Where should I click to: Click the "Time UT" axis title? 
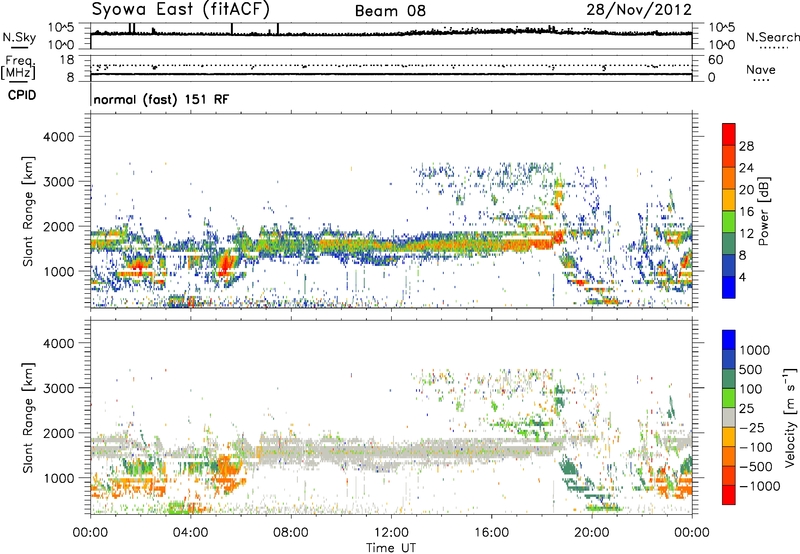tap(391, 548)
